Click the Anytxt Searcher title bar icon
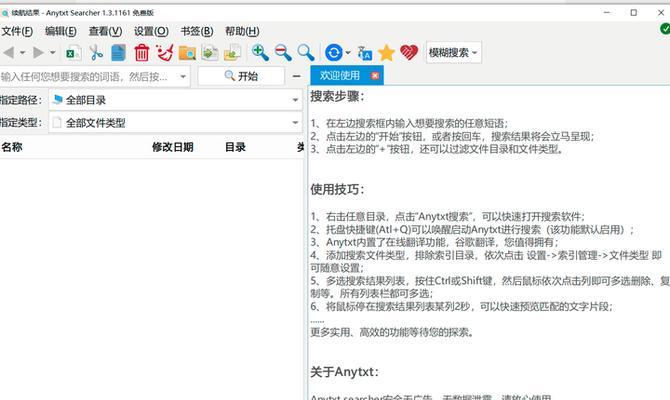Image resolution: width=670 pixels, height=400 pixels. [5, 13]
